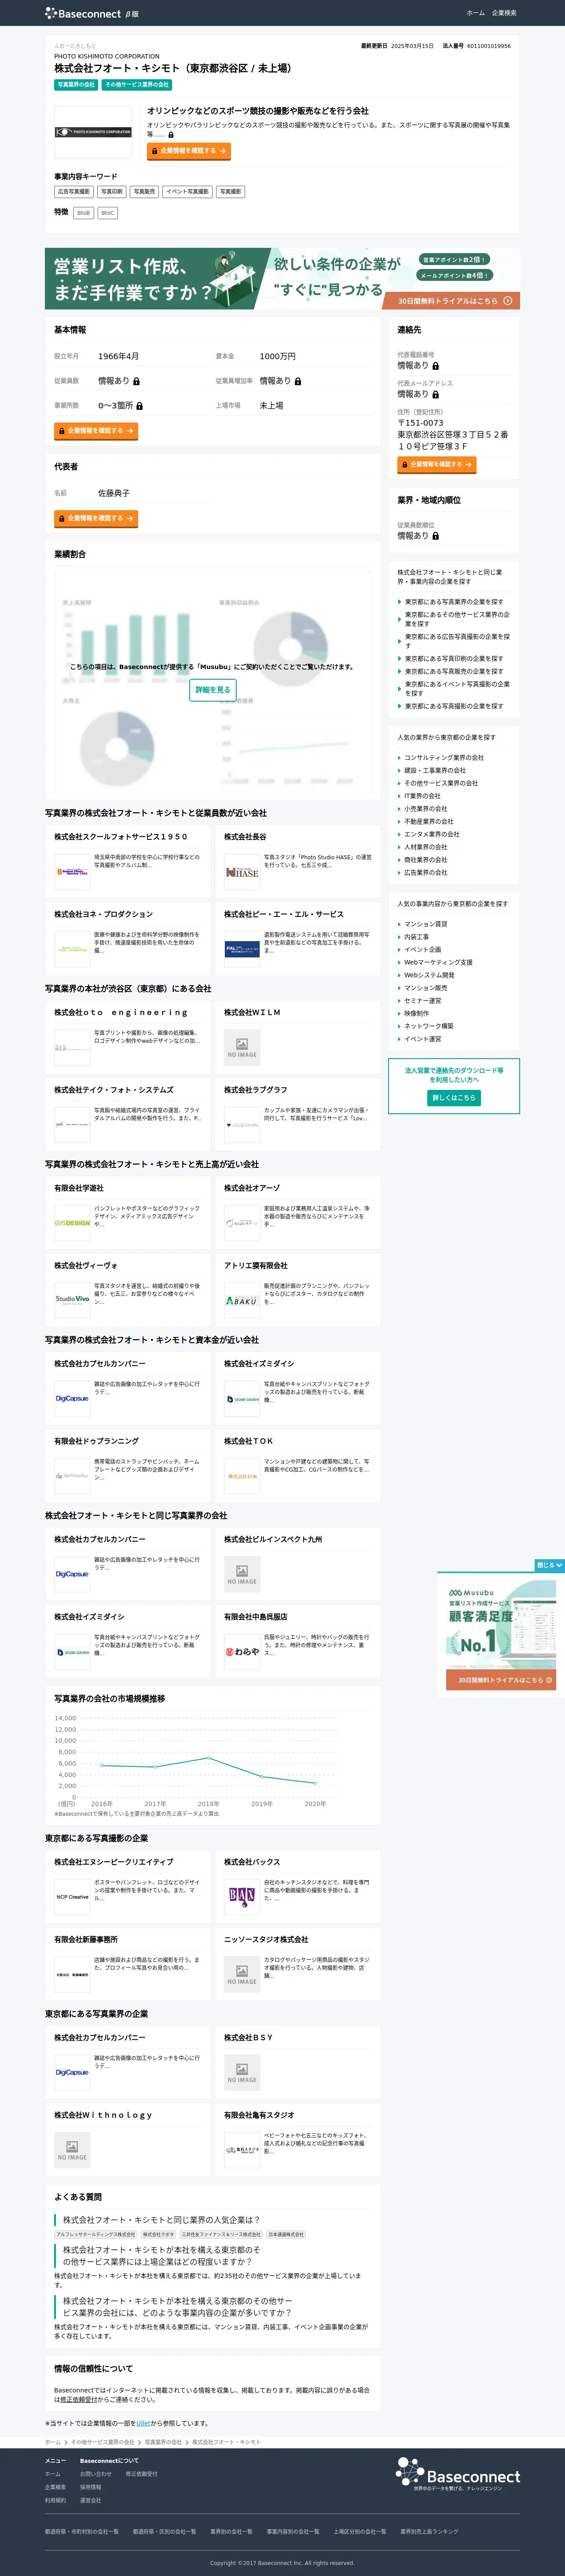Select the 写真印刷 keyword tag
The image size is (565, 2576).
(x=112, y=191)
